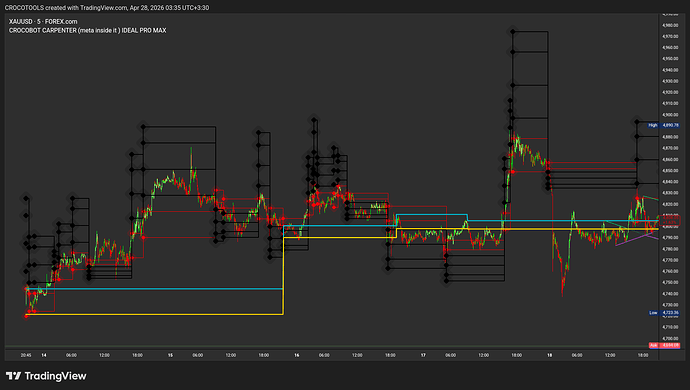Image resolution: width=690 pixels, height=390 pixels.
Task: Click the 20:45 time axis label
Action: pyautogui.click(x=26, y=355)
